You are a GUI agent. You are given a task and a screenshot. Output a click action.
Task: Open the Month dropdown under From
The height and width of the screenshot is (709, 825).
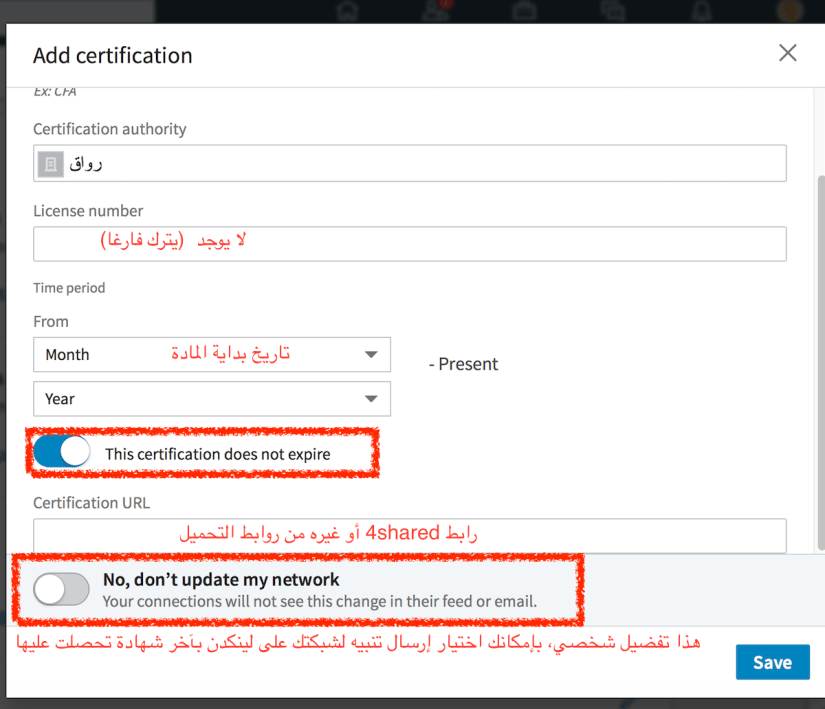(212, 354)
